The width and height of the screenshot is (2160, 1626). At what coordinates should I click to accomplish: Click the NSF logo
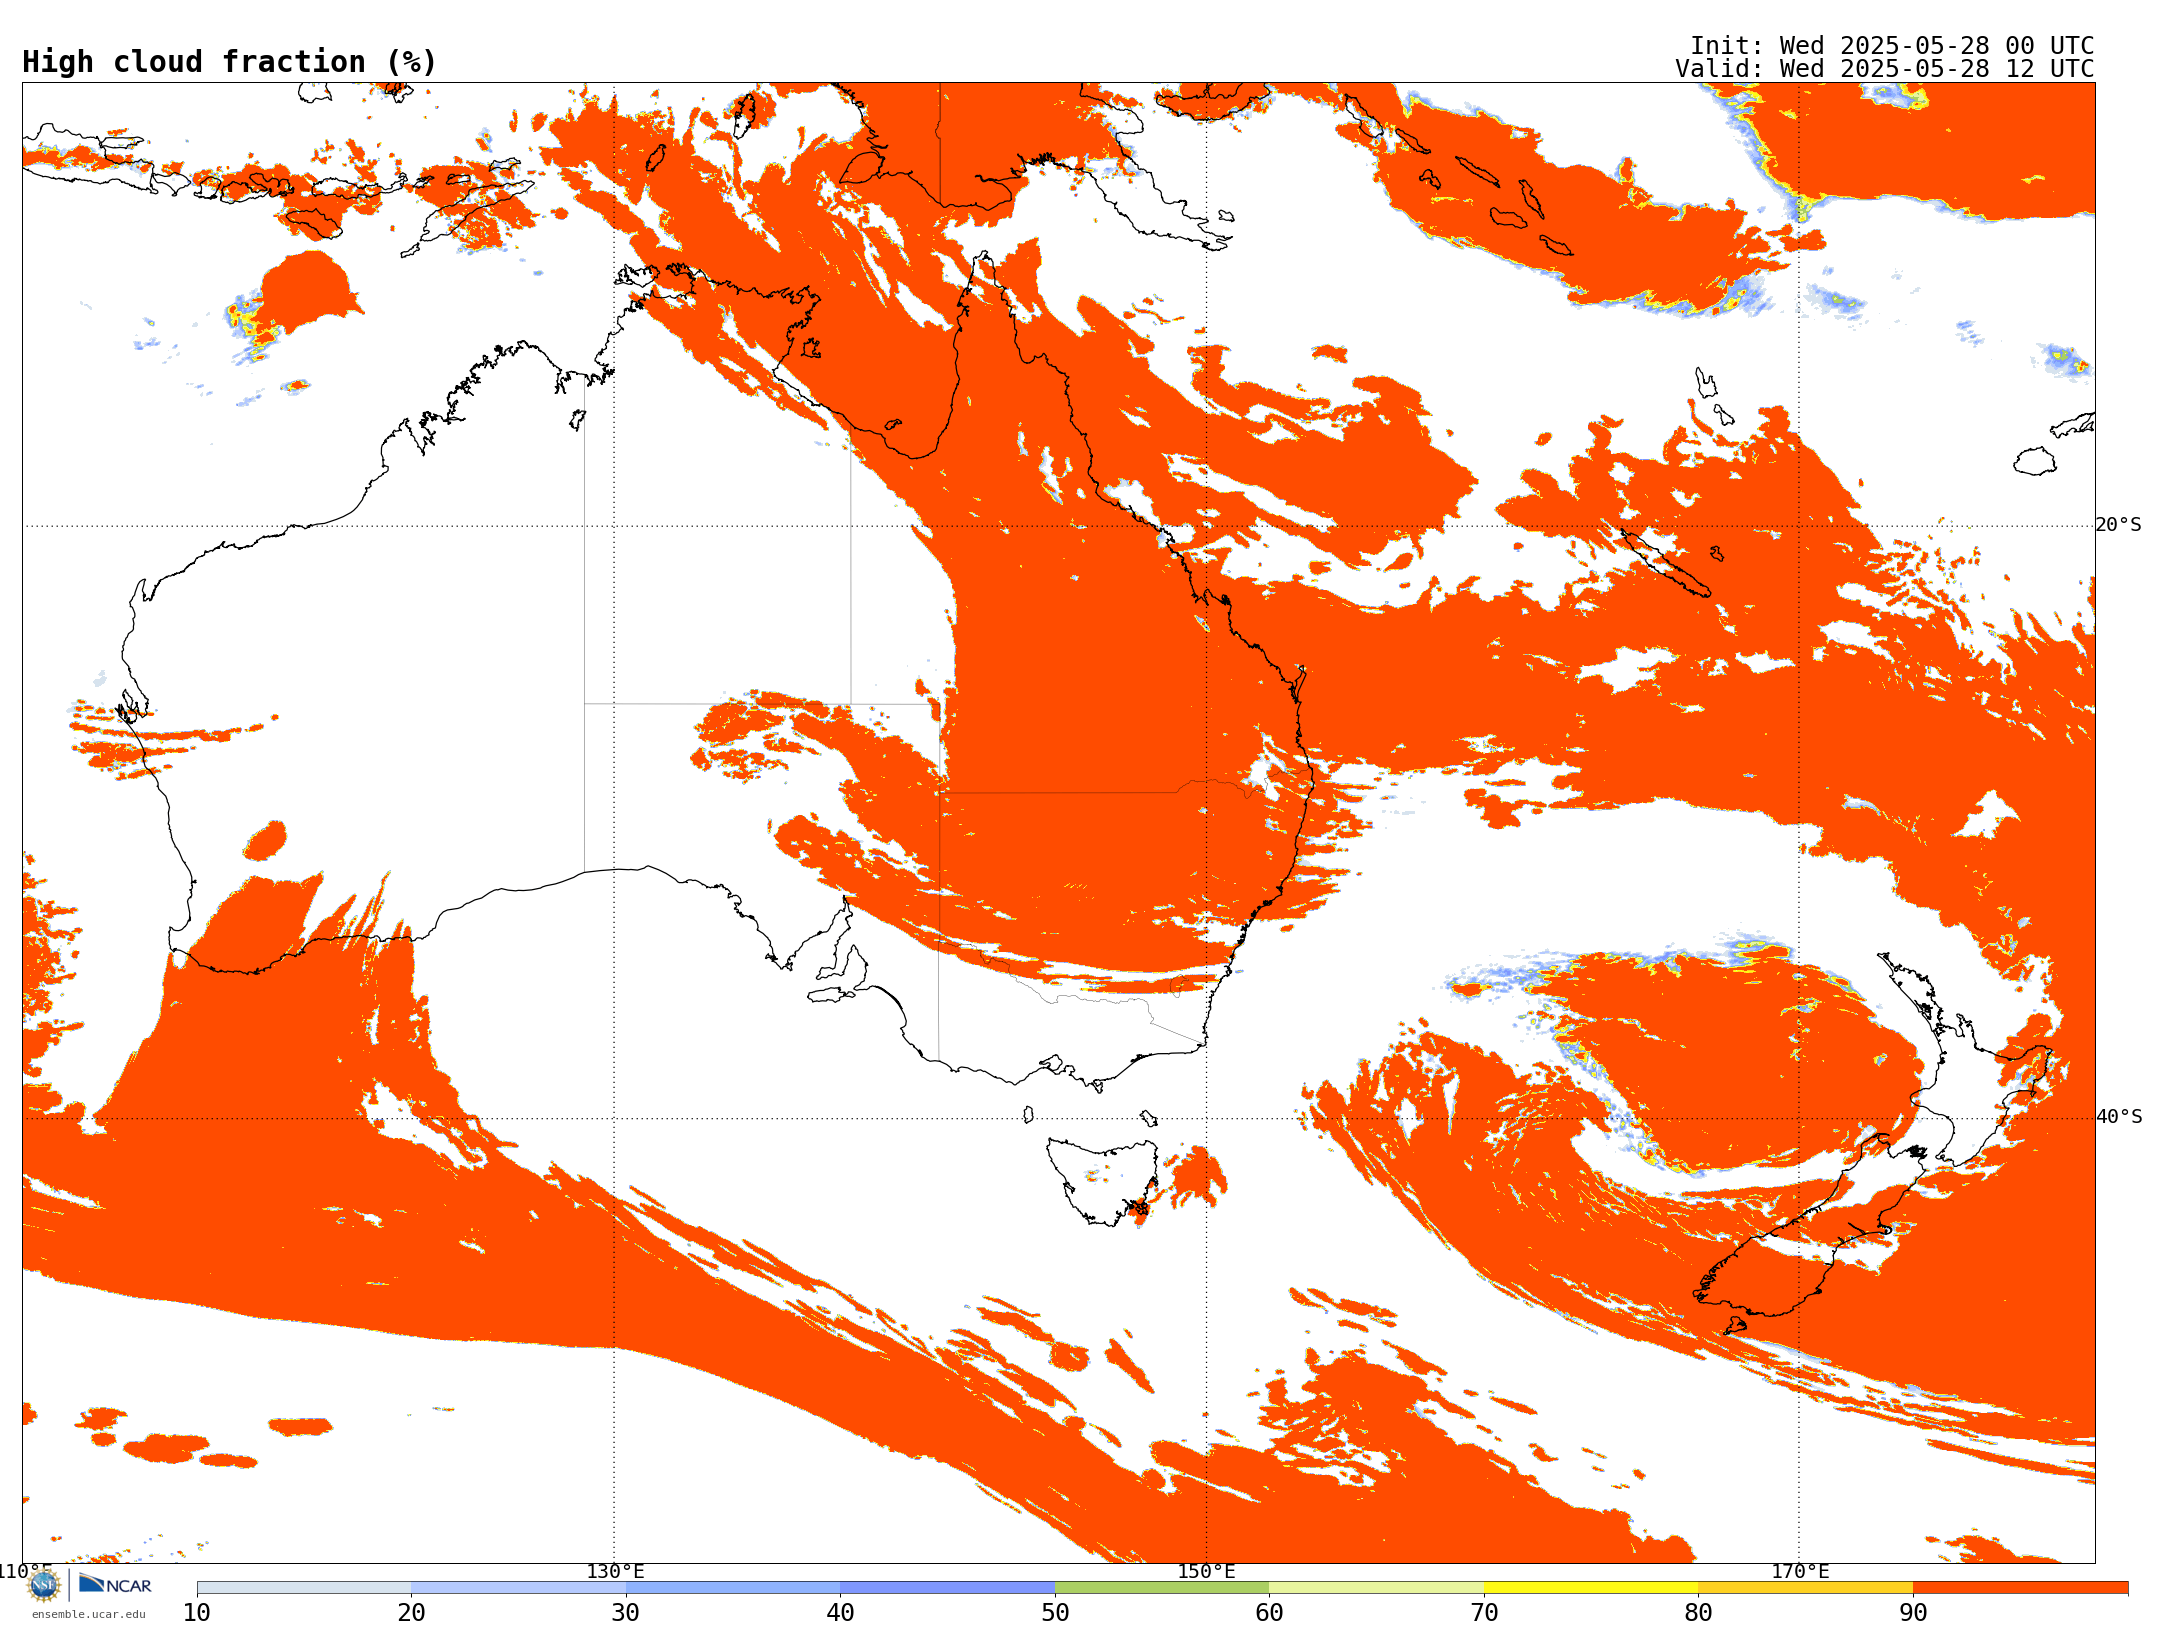coord(44,1585)
